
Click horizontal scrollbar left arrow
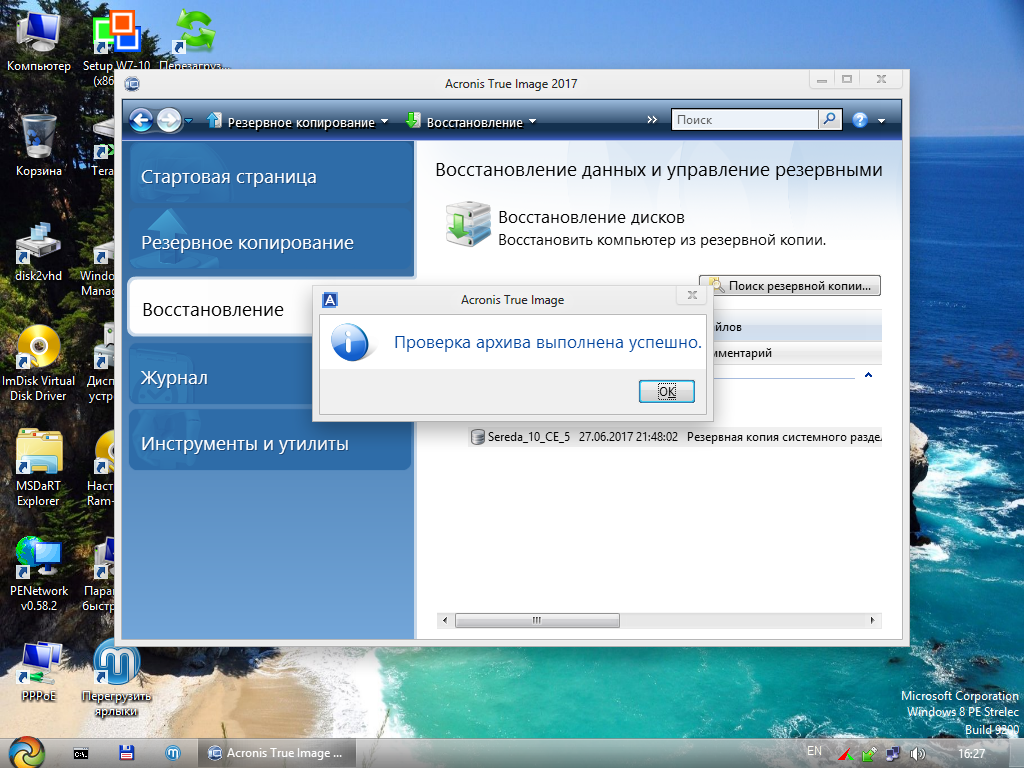pos(445,620)
